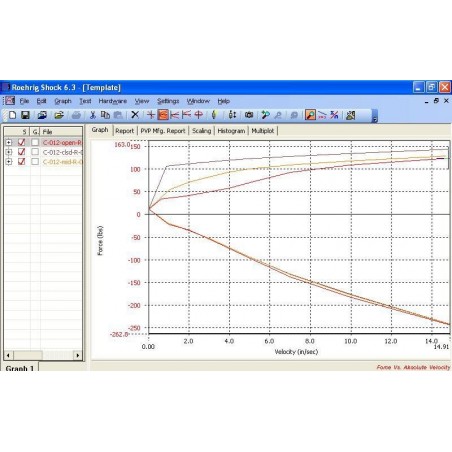Switch to the Histogram tab
Viewport: 452px width, 452px height.
tap(231, 131)
